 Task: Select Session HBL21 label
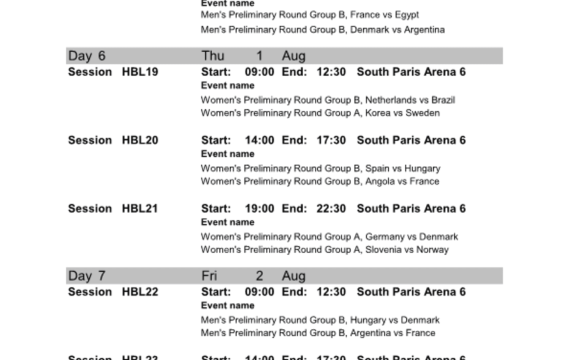[x=113, y=208]
